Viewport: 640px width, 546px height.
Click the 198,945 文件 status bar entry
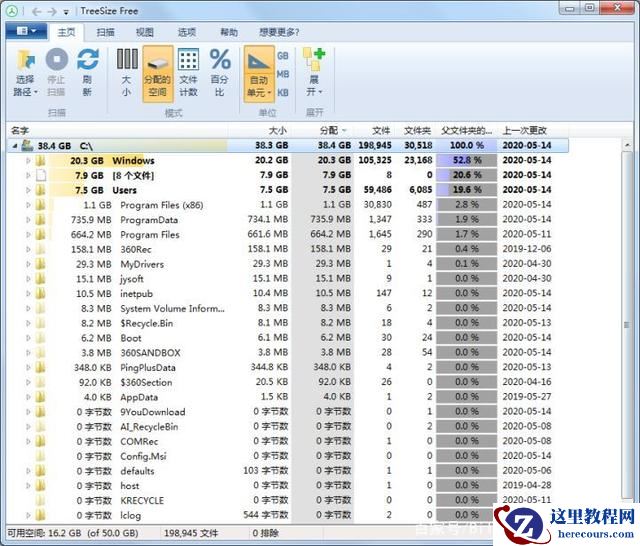[x=191, y=533]
